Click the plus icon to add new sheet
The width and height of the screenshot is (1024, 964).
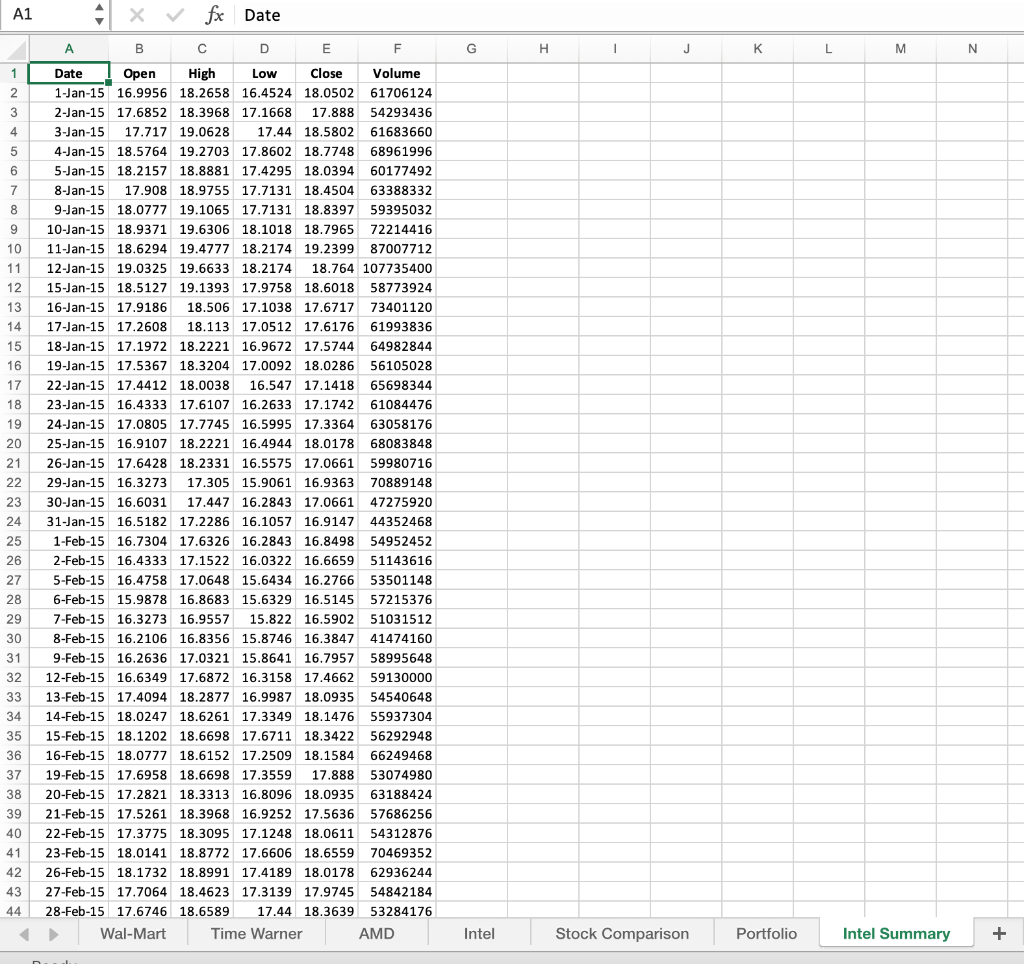[x=998, y=933]
